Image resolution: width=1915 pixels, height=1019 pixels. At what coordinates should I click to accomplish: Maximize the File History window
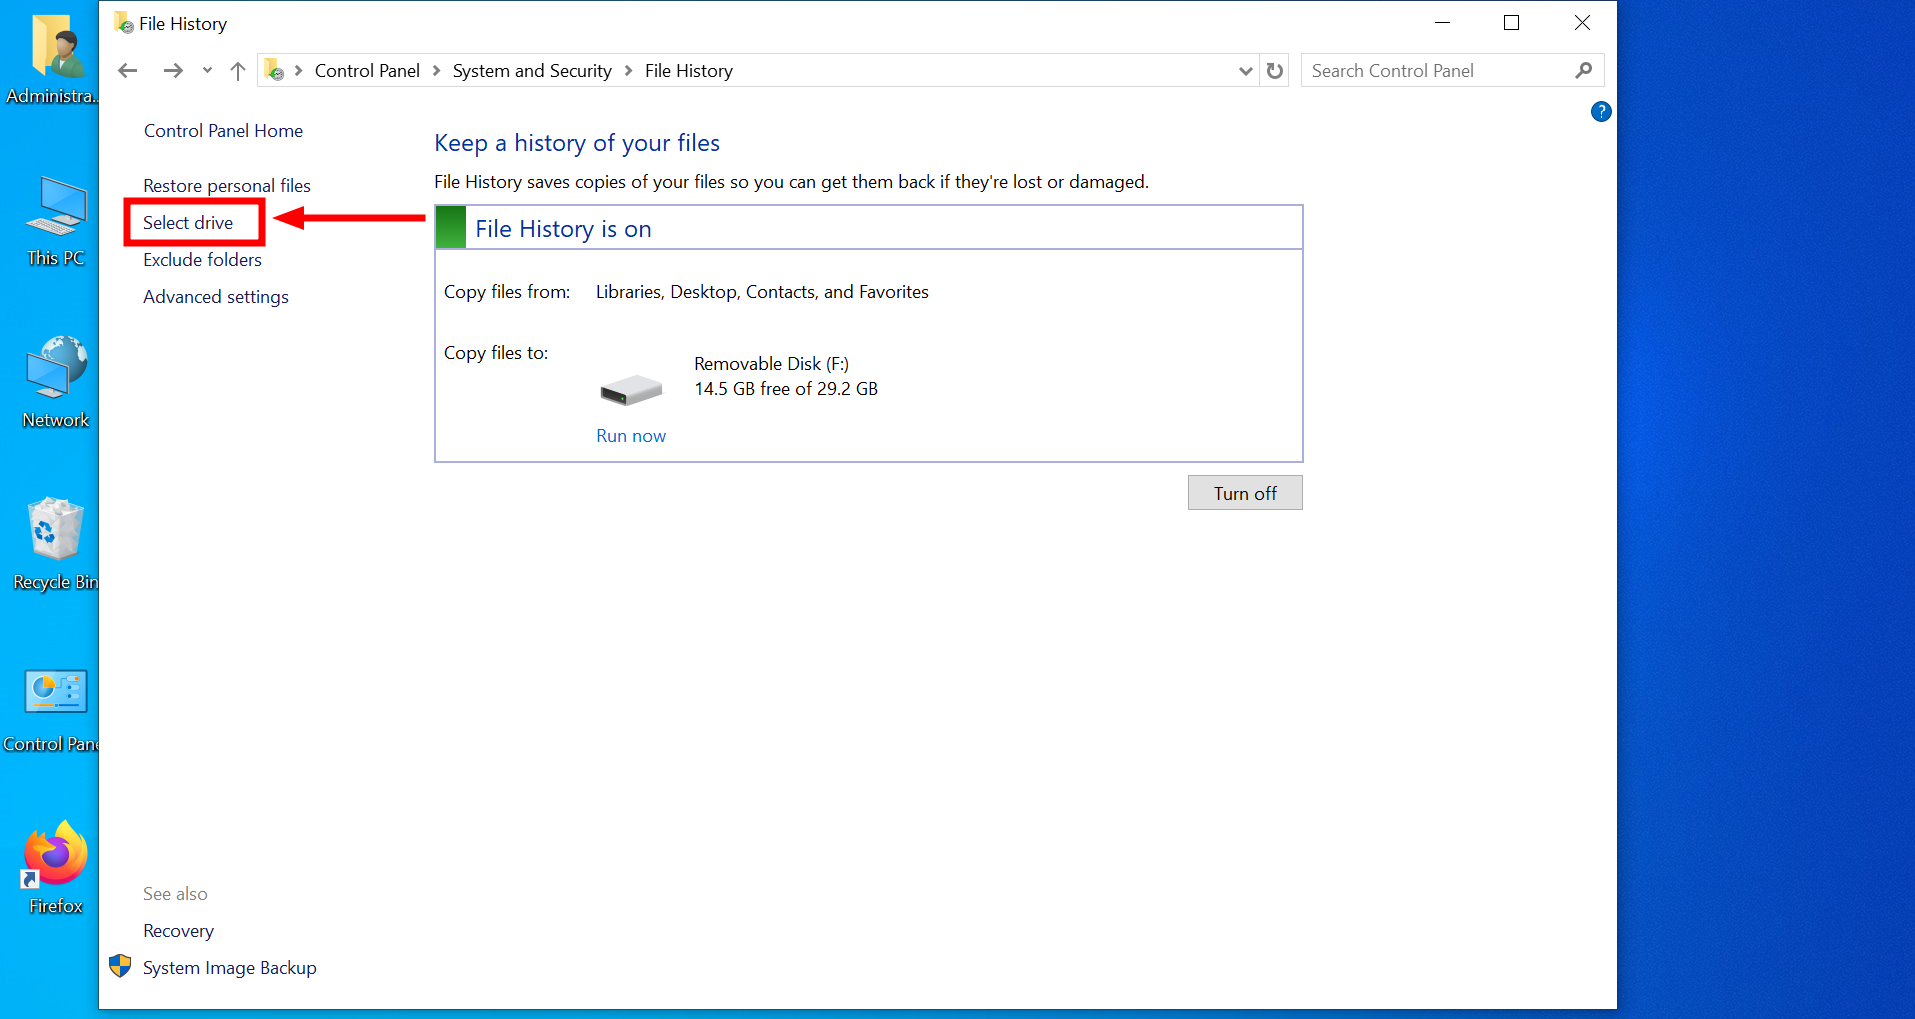(x=1511, y=23)
